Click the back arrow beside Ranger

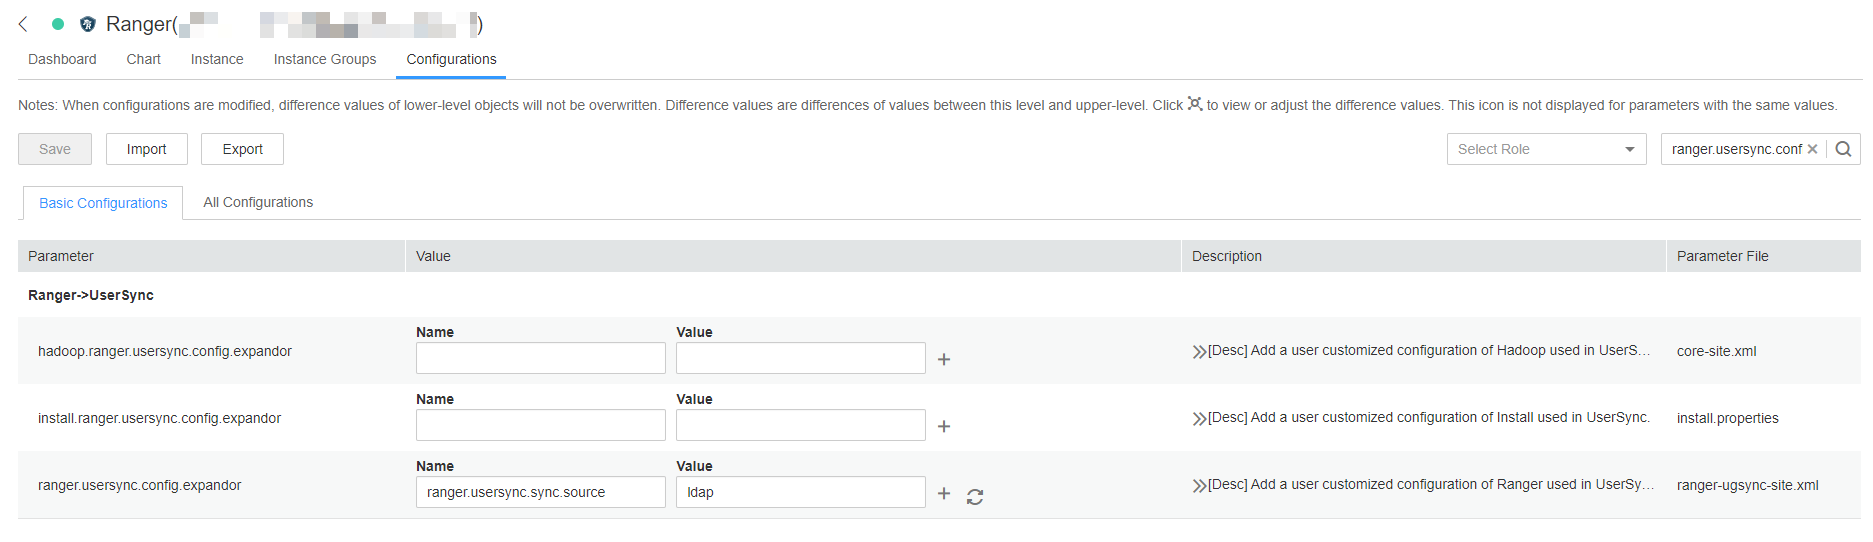pyautogui.click(x=23, y=24)
